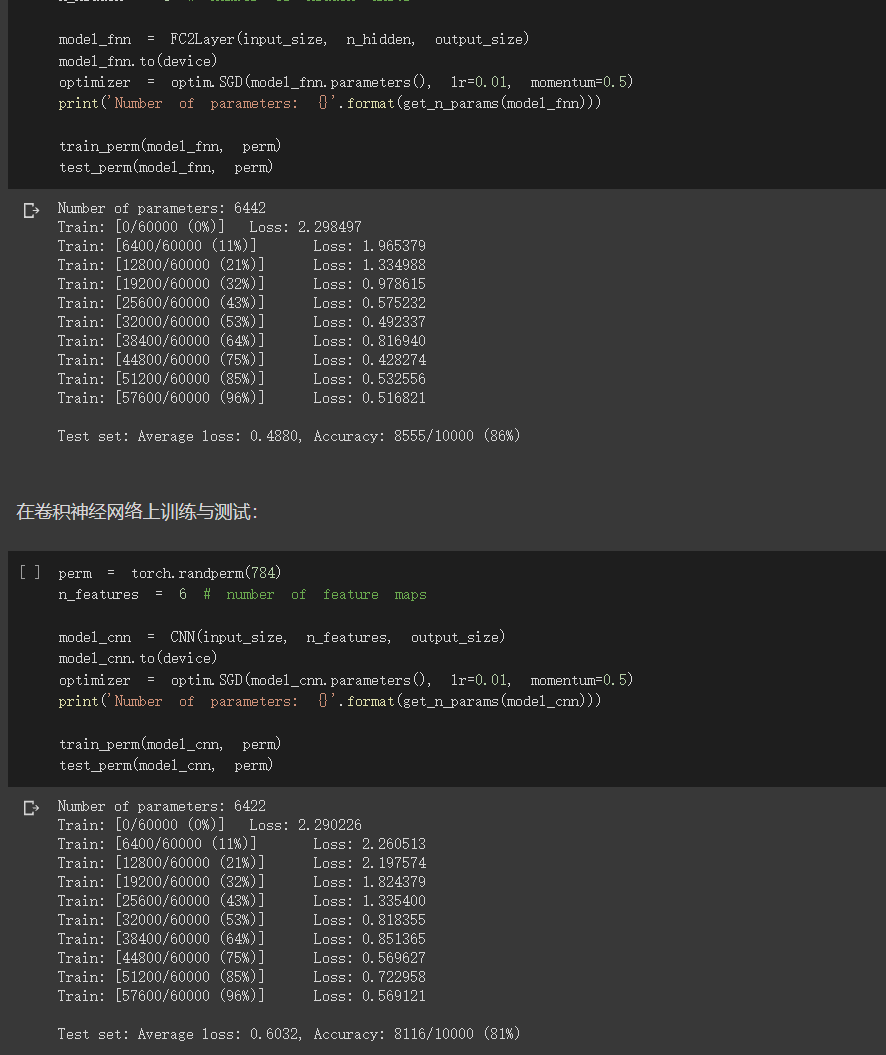The image size is (886, 1055).
Task: Click the 81% accuracy test set result
Action: tap(289, 1034)
